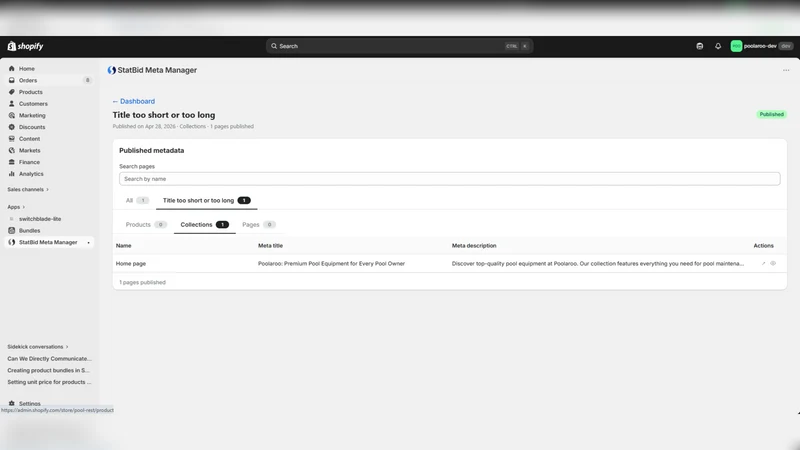This screenshot has width=800, height=450.
Task: Open the store activity icon in top bar
Action: pos(699,46)
